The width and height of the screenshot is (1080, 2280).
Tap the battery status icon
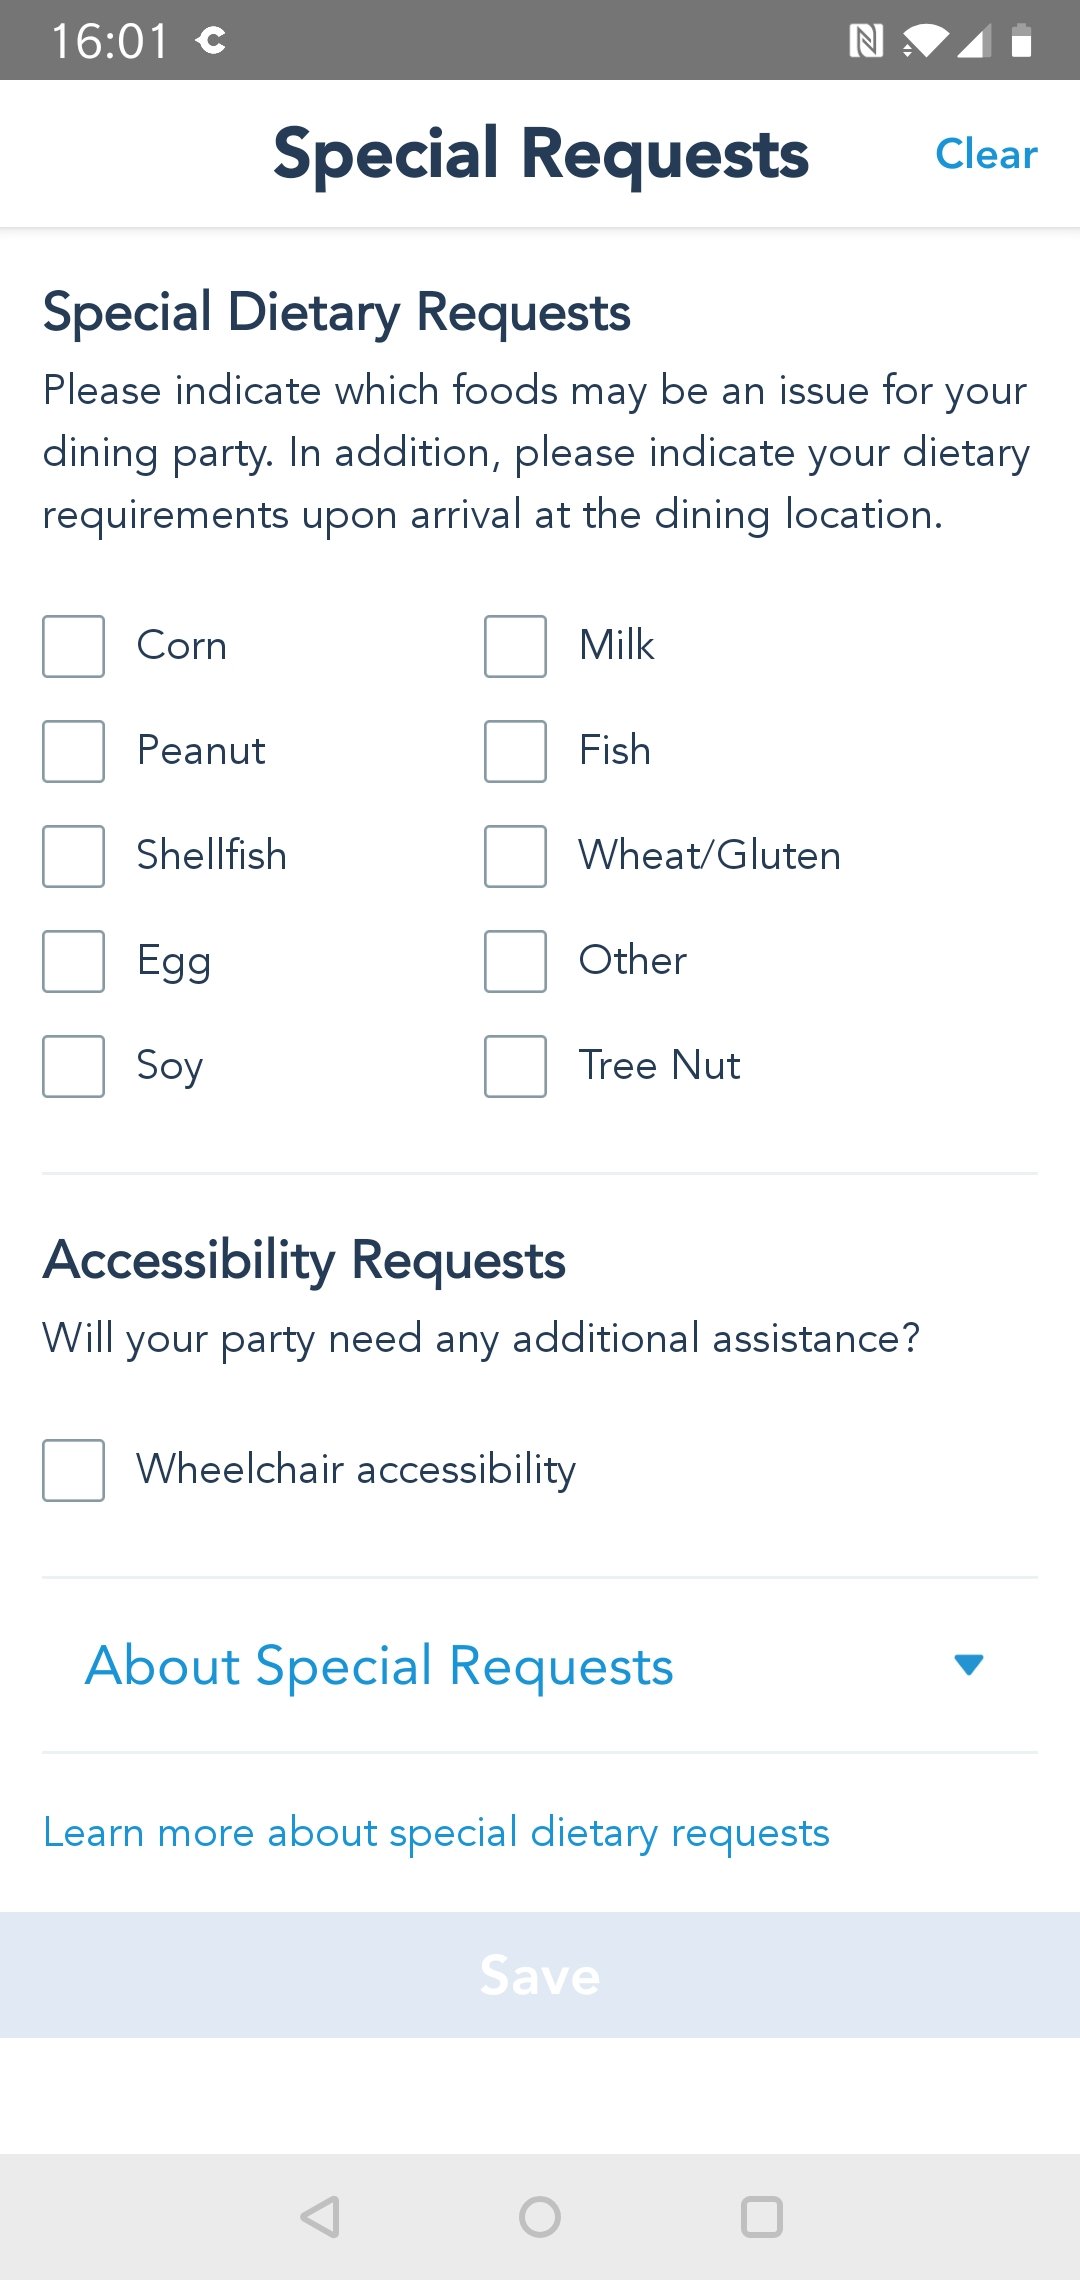click(x=1021, y=41)
